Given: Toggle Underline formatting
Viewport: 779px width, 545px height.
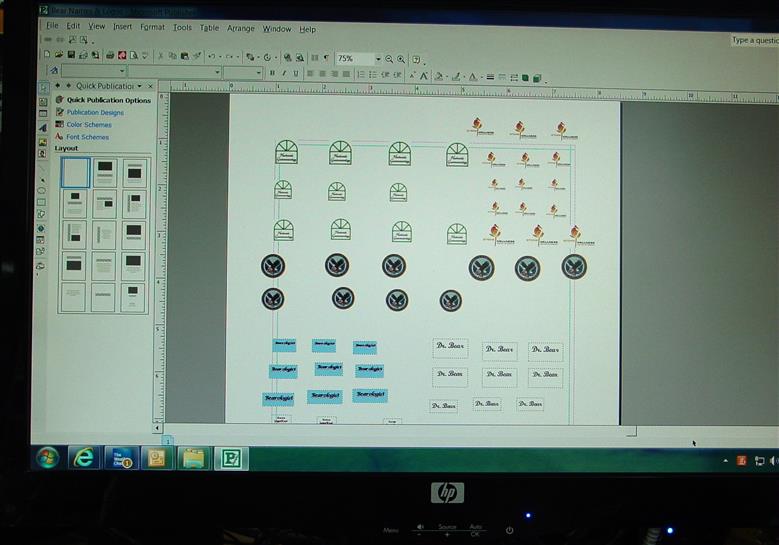Looking at the screenshot, I should click(296, 74).
